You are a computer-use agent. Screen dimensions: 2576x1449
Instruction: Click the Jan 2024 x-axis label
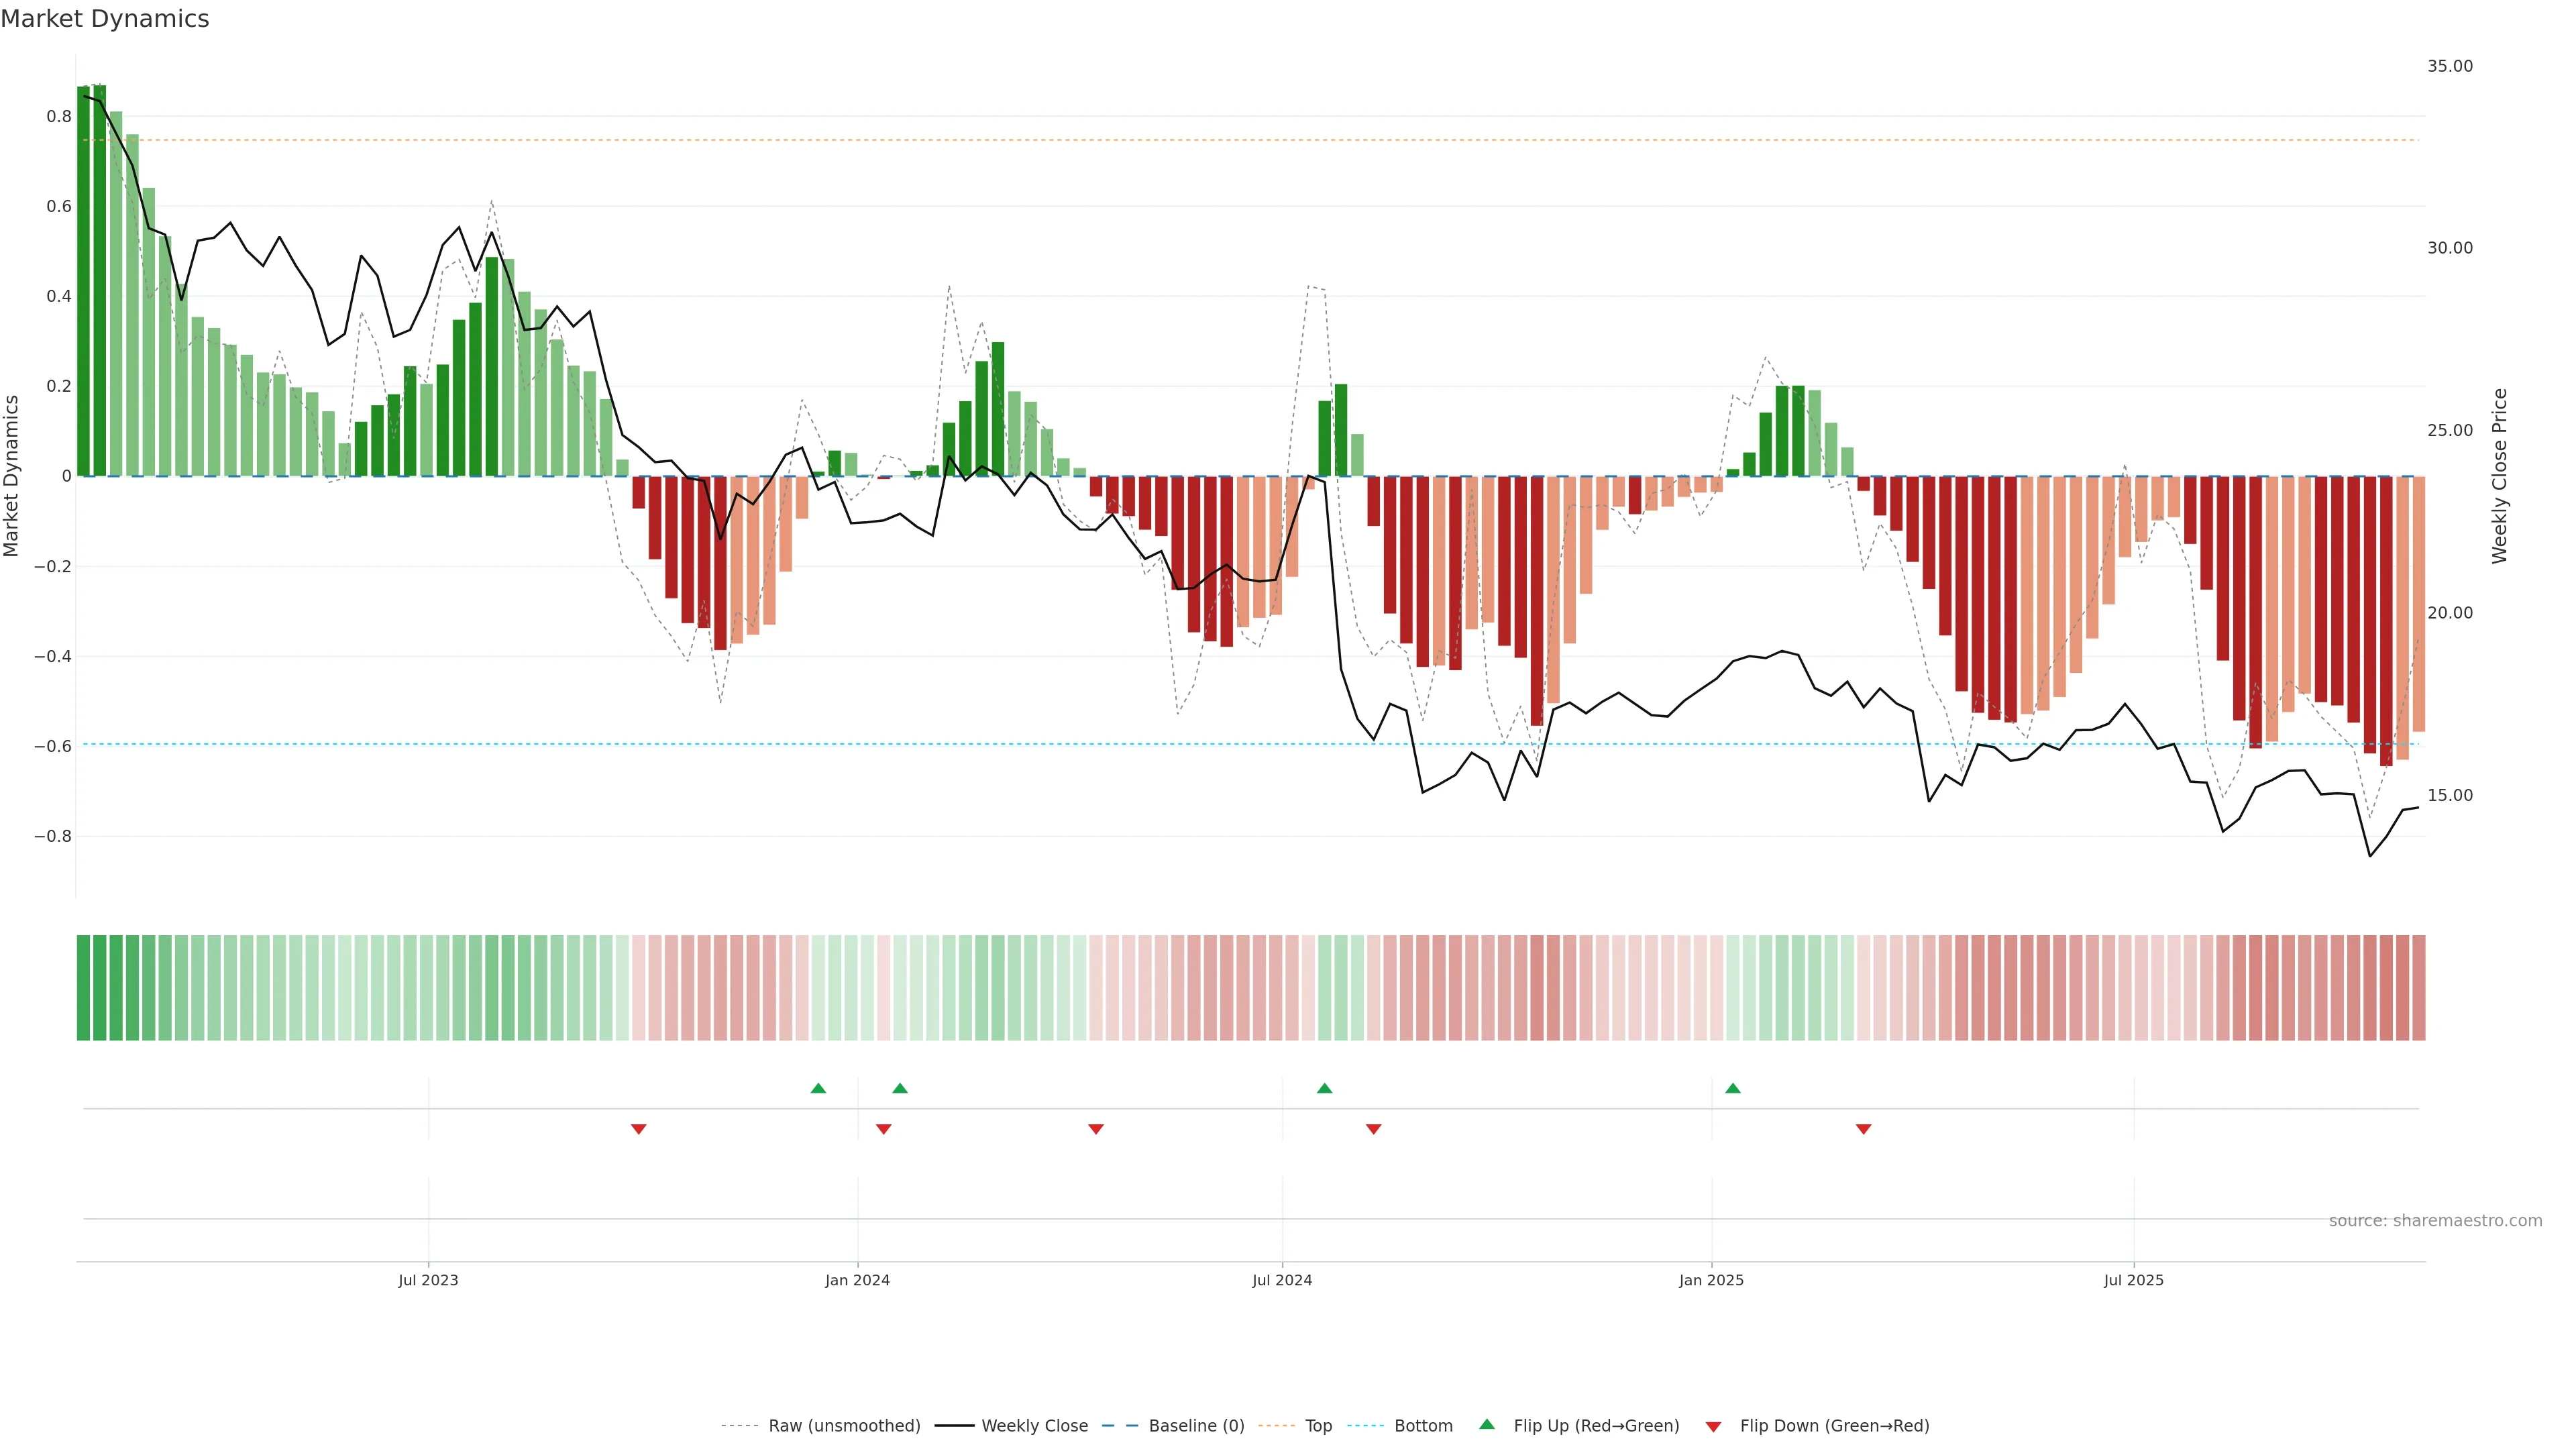pyautogui.click(x=857, y=1280)
